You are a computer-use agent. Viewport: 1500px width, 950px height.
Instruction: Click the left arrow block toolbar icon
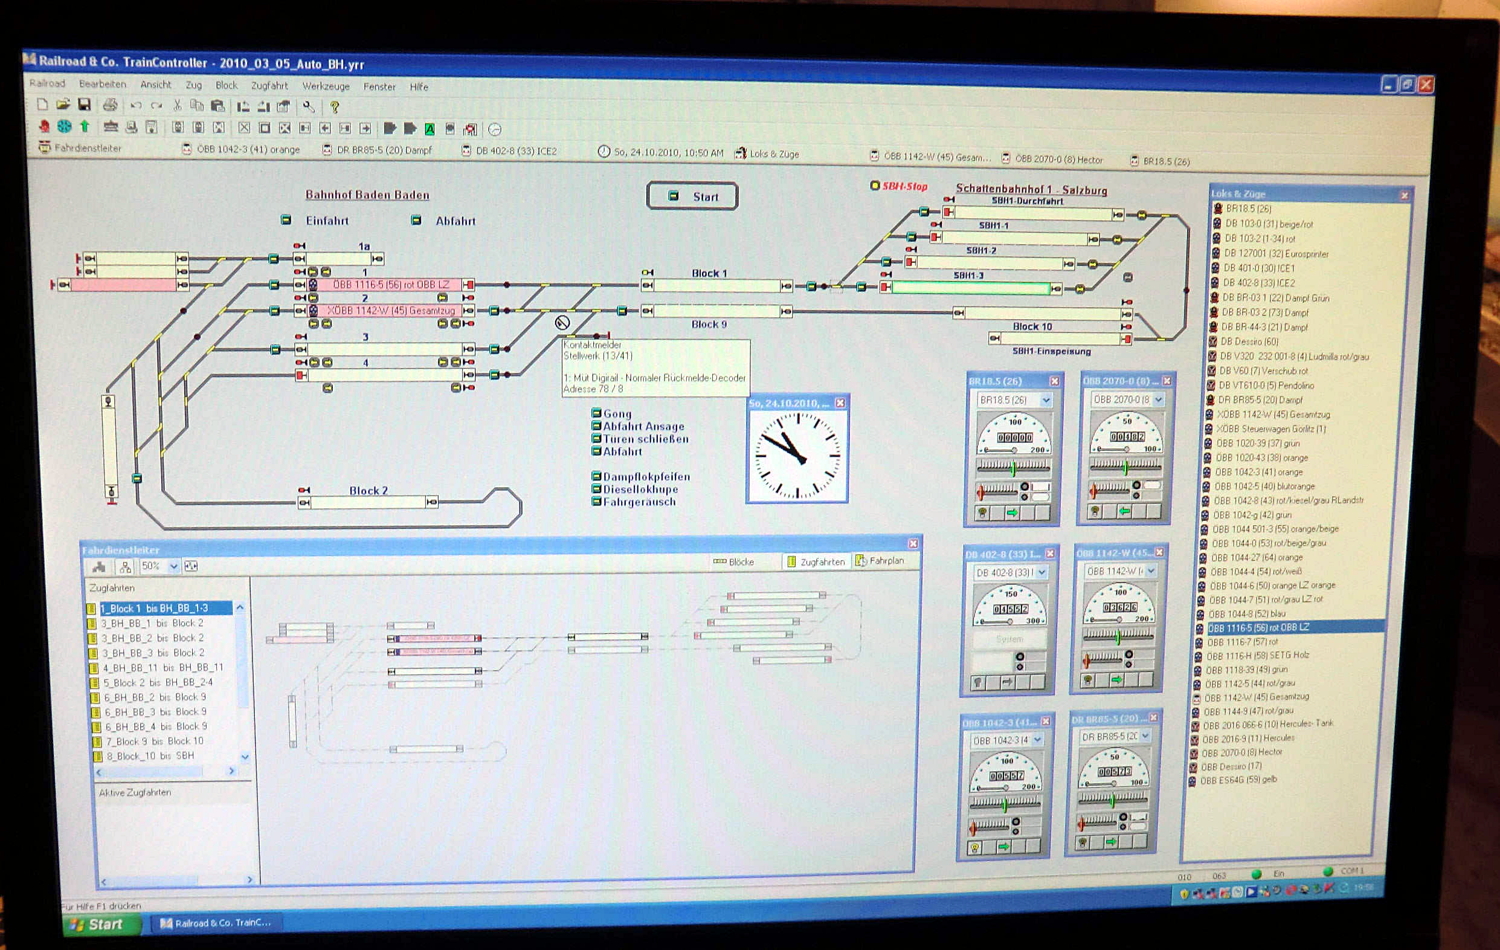[x=325, y=128]
